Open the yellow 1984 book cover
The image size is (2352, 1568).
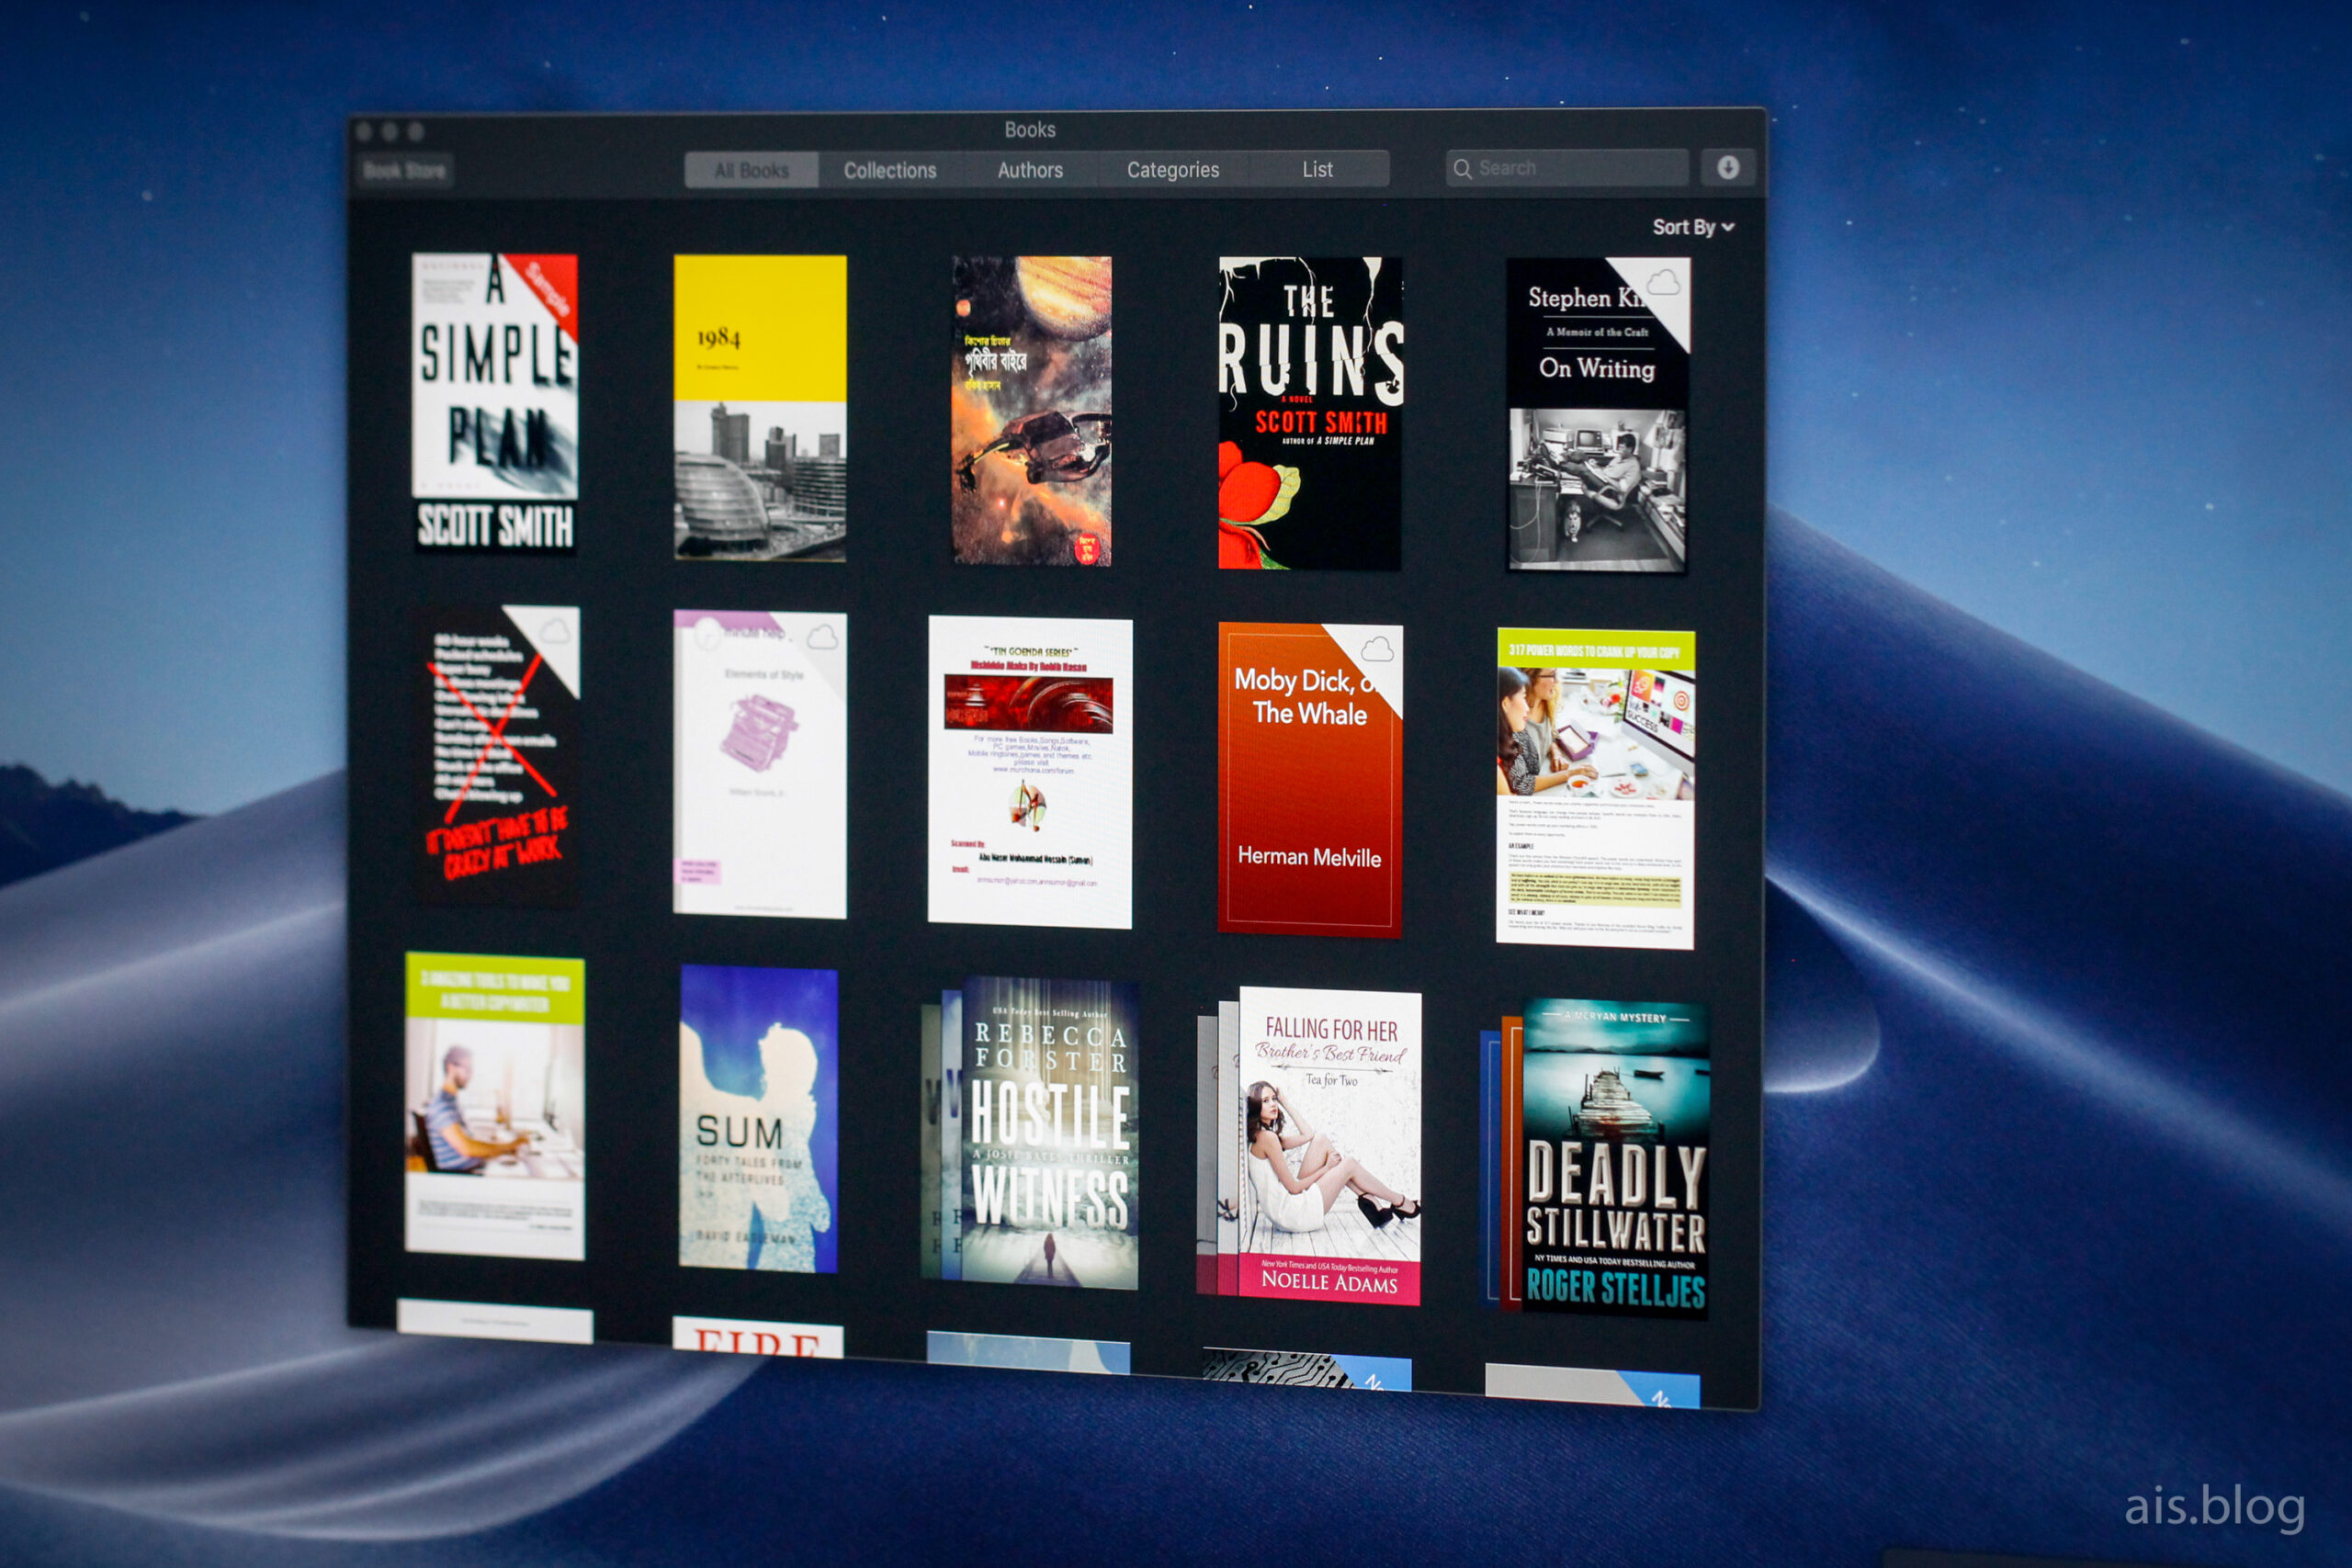(x=760, y=407)
